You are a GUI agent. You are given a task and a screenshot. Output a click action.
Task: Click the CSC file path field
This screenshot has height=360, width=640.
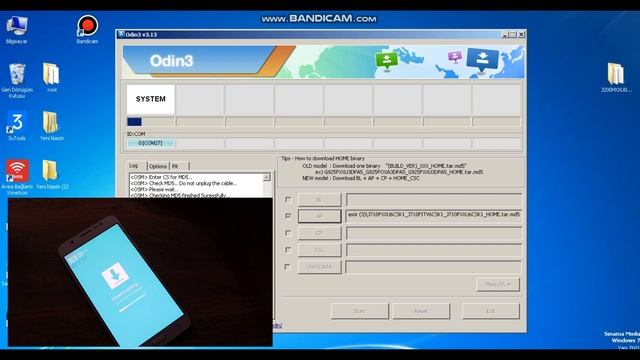434,250
